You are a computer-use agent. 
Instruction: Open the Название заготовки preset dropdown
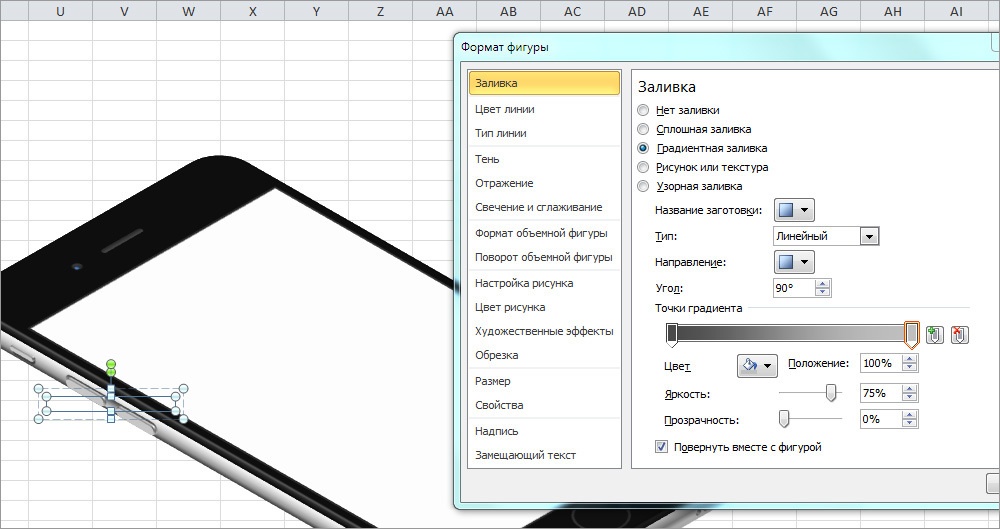794,210
